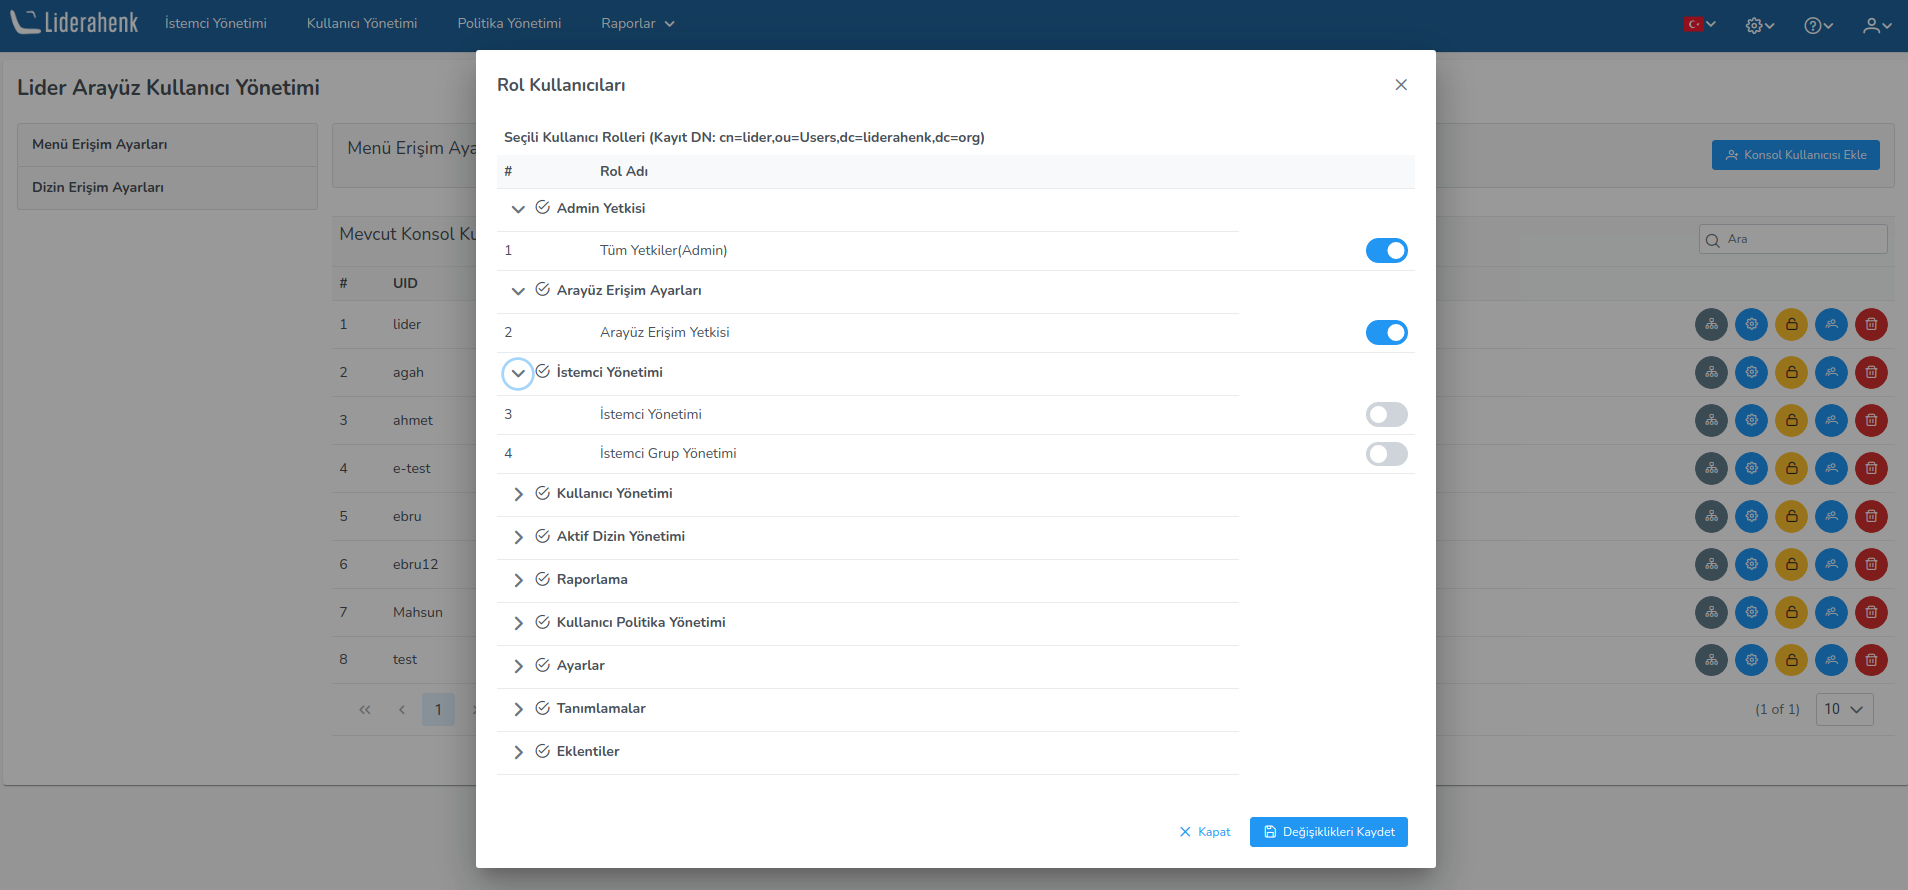1908x890 pixels.
Task: Open the help question mark menu
Action: [x=1818, y=25]
